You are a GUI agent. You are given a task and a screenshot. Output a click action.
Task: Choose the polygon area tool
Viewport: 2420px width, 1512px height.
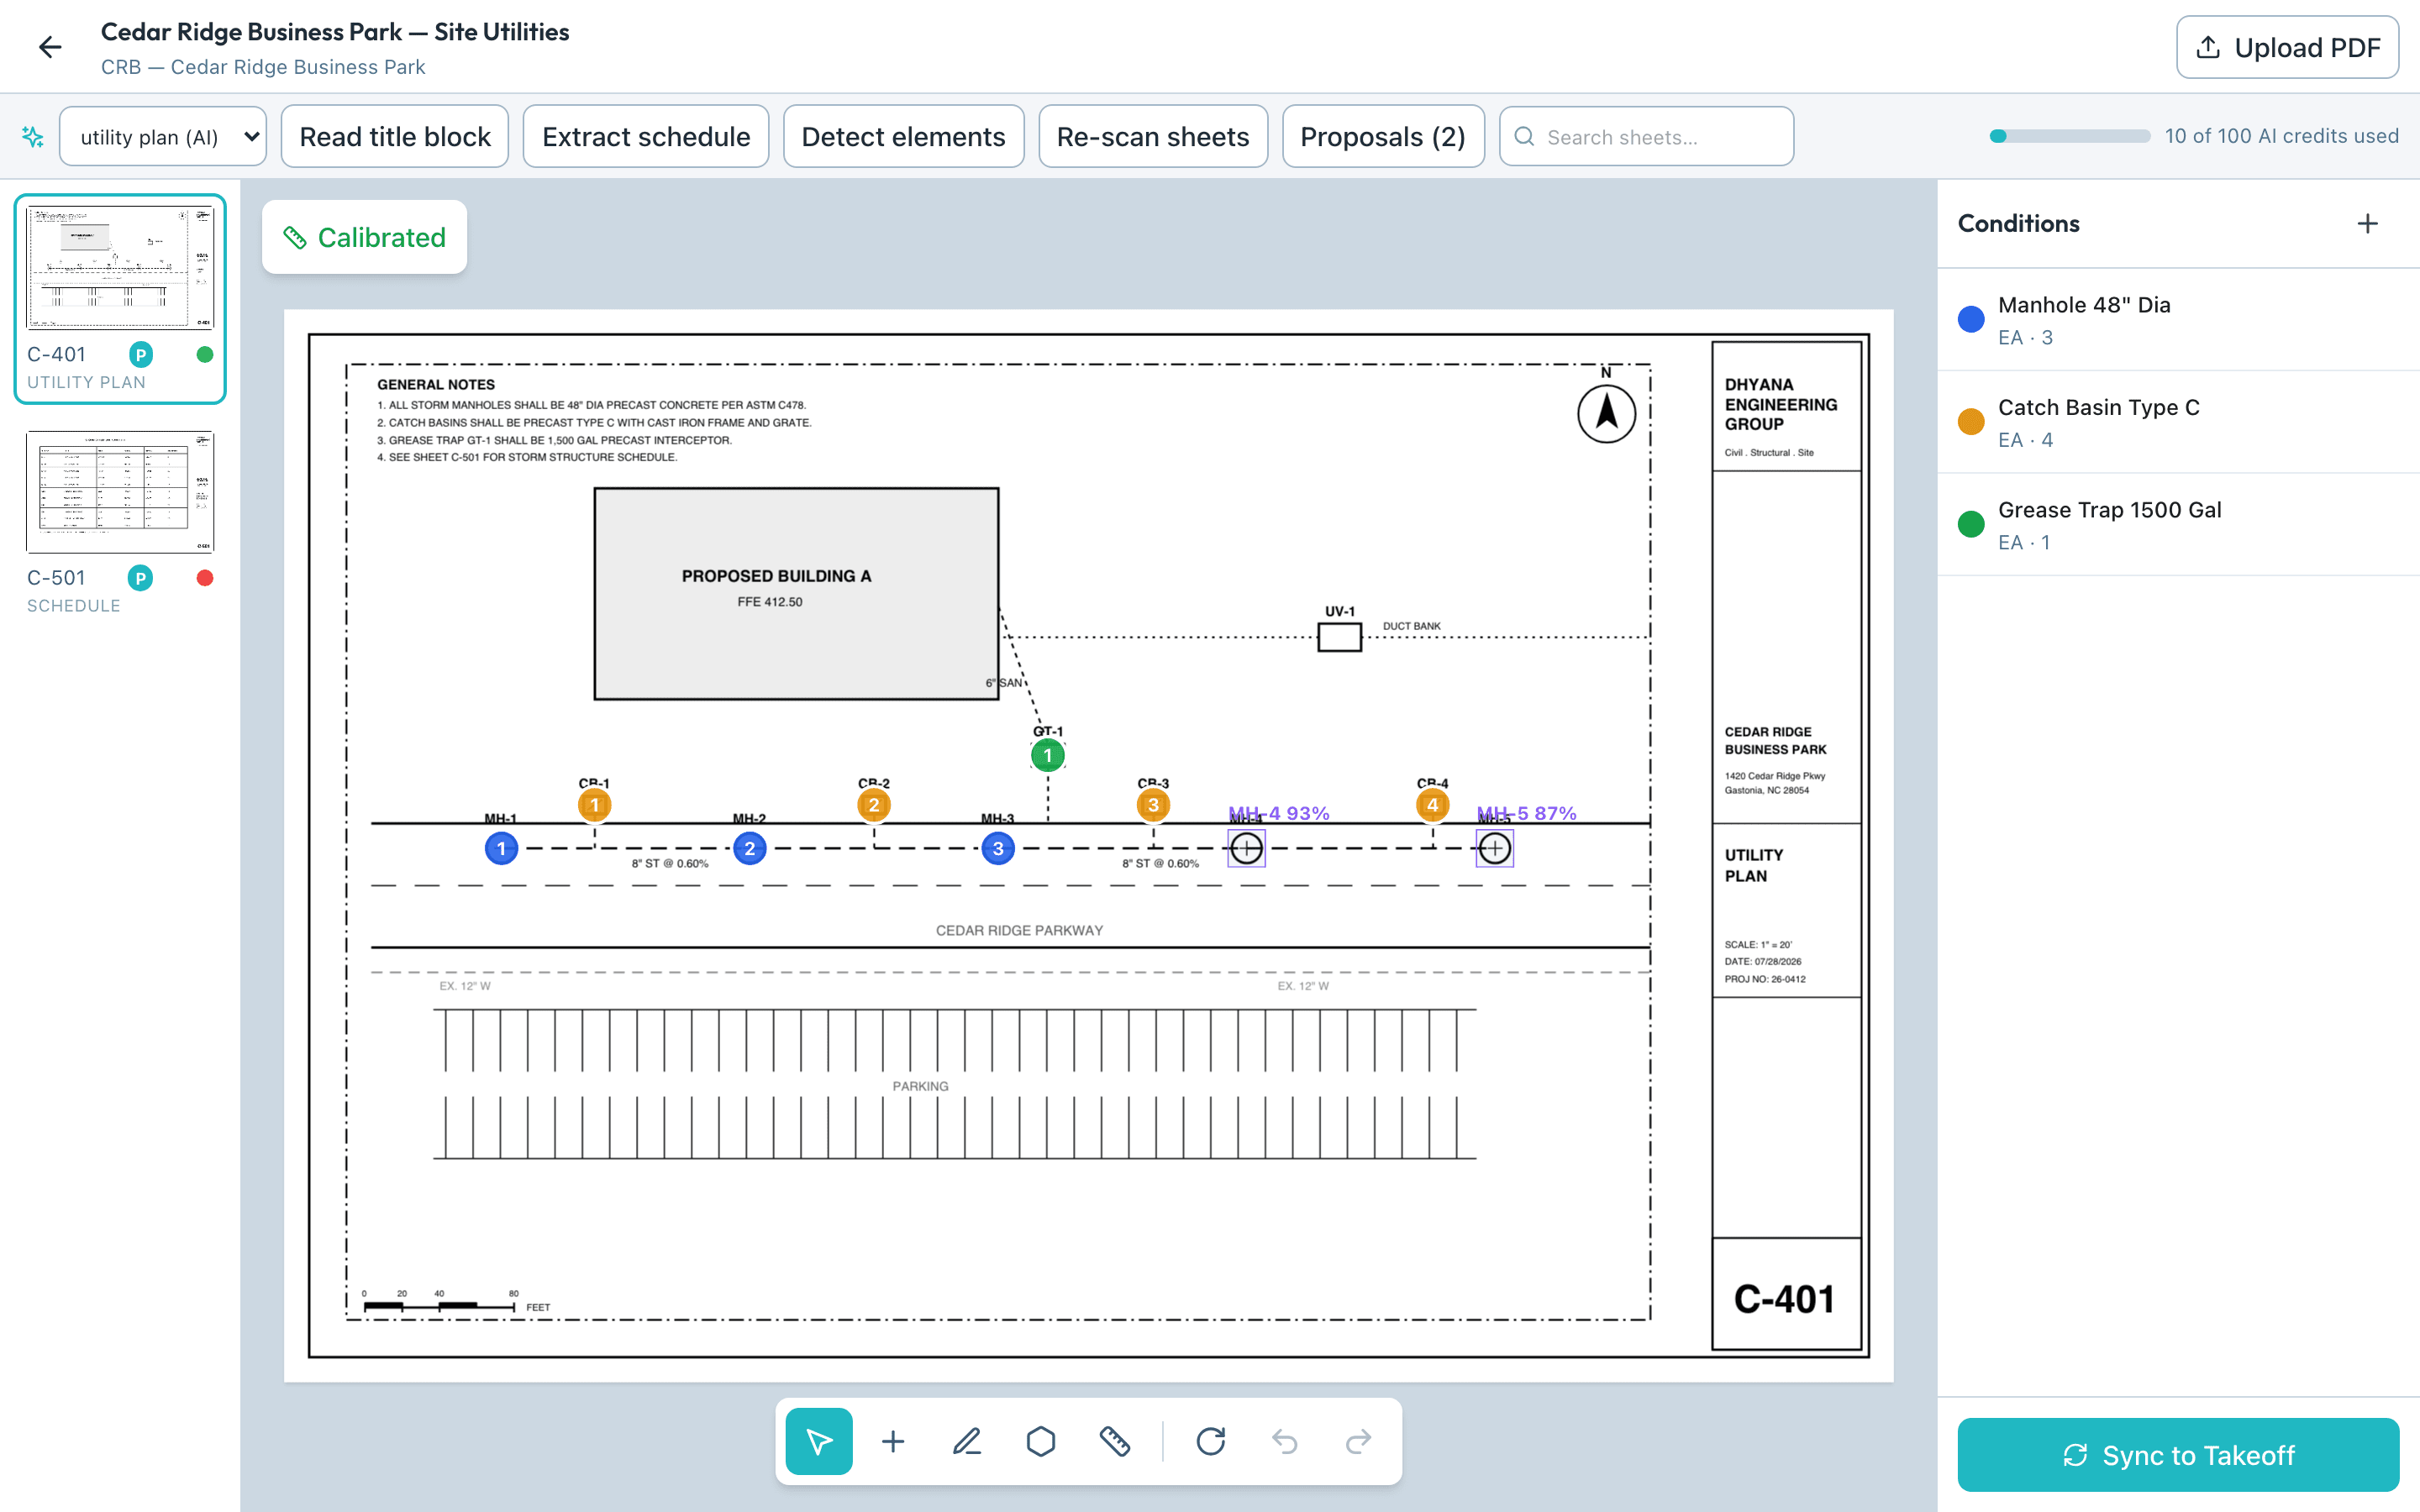[1041, 1441]
